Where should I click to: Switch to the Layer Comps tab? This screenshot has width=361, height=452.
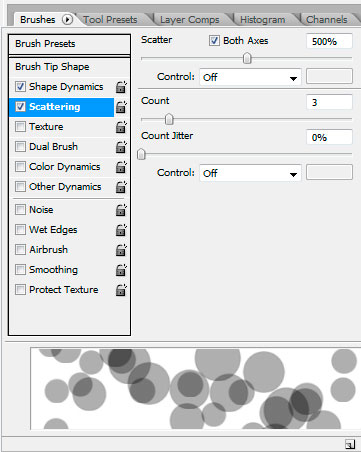click(189, 20)
